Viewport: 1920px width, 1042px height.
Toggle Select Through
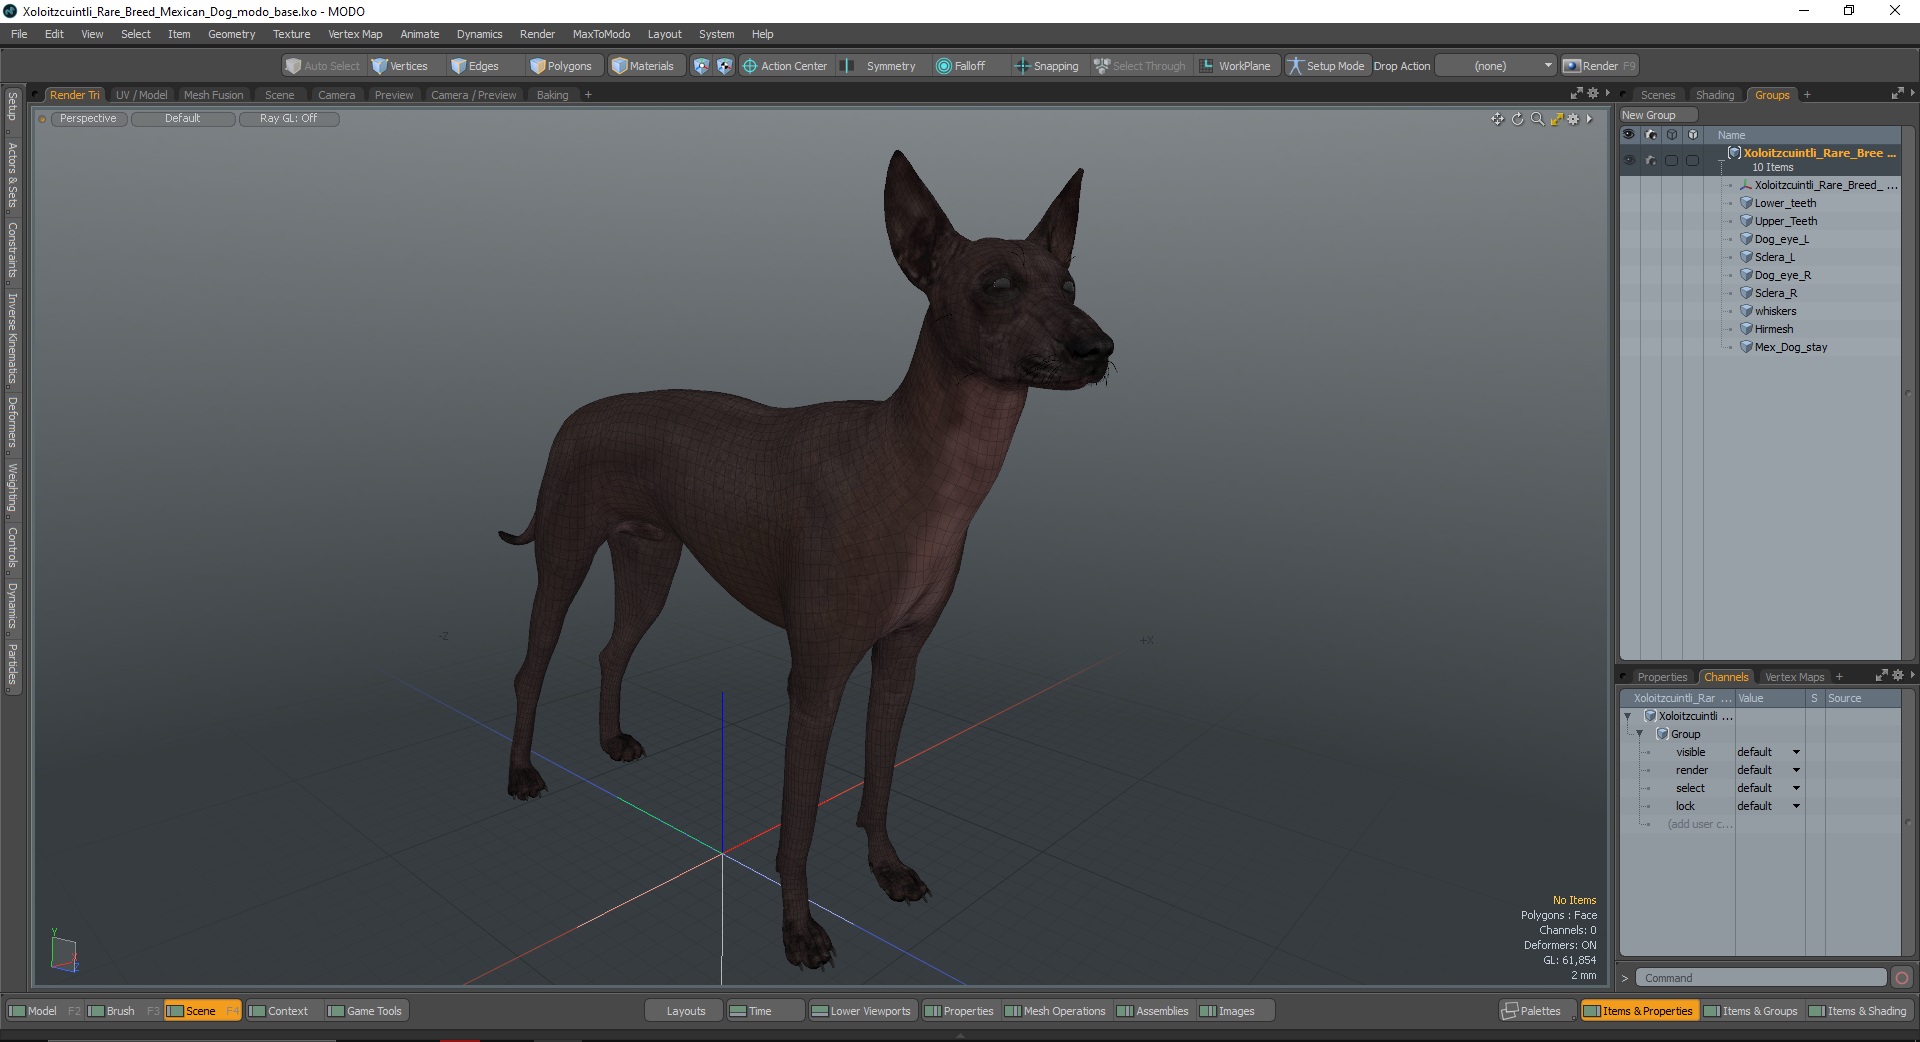click(x=1140, y=66)
